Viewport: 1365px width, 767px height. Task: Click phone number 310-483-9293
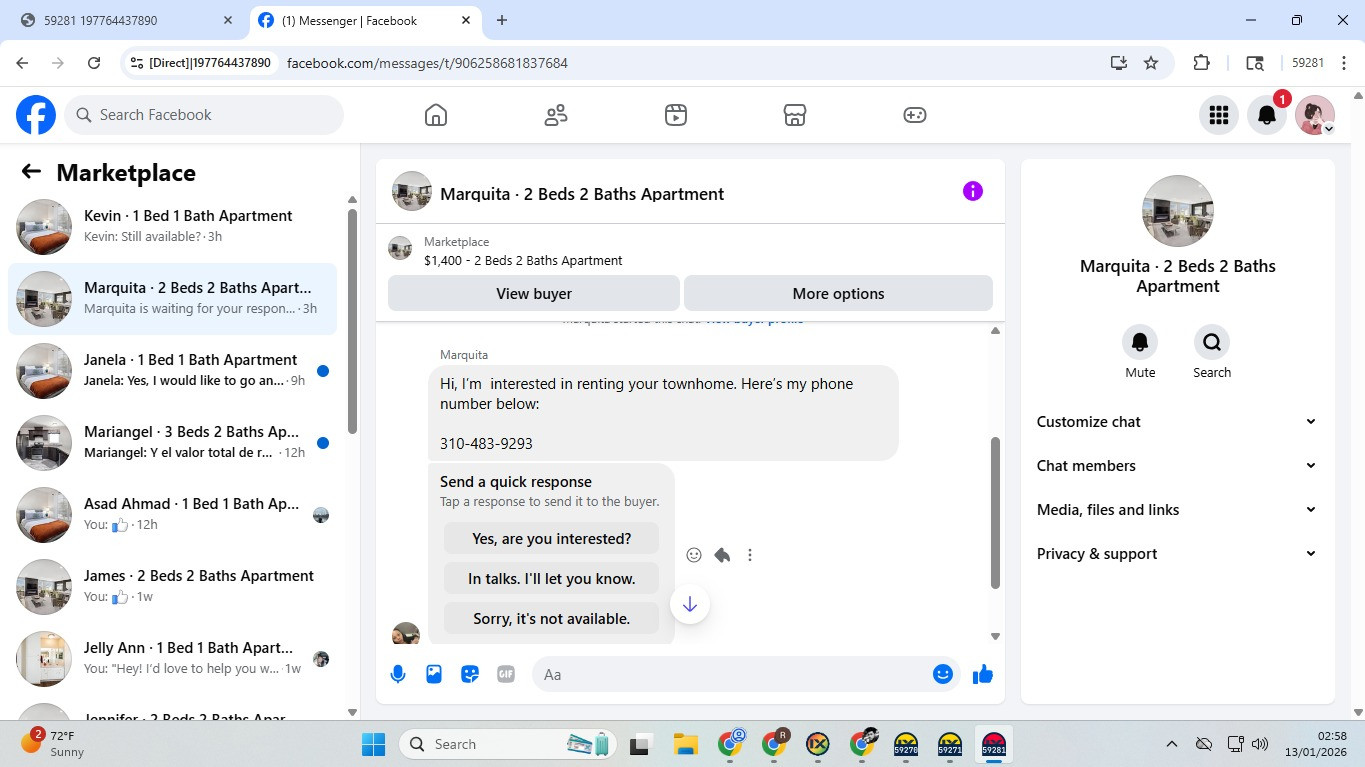point(486,443)
